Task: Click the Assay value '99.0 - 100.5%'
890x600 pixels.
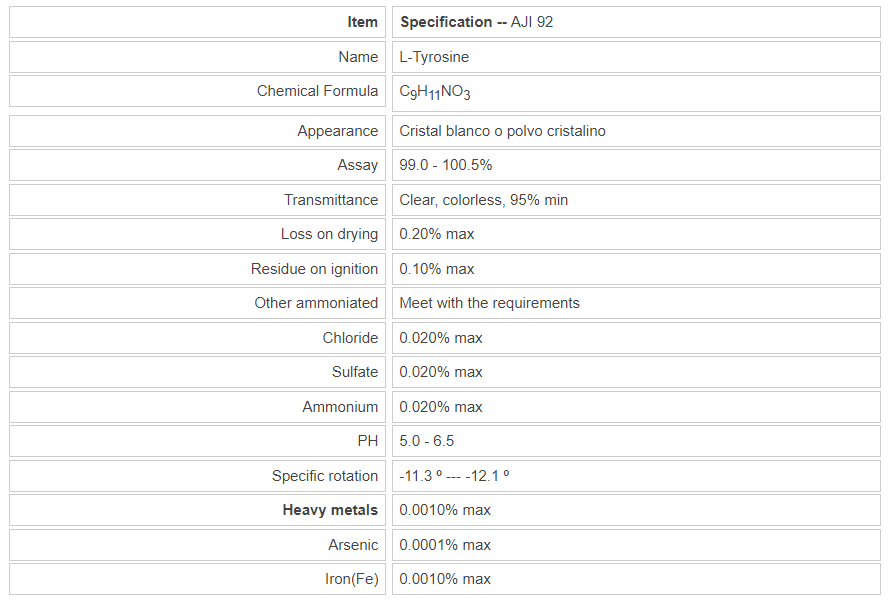Action: 445,165
